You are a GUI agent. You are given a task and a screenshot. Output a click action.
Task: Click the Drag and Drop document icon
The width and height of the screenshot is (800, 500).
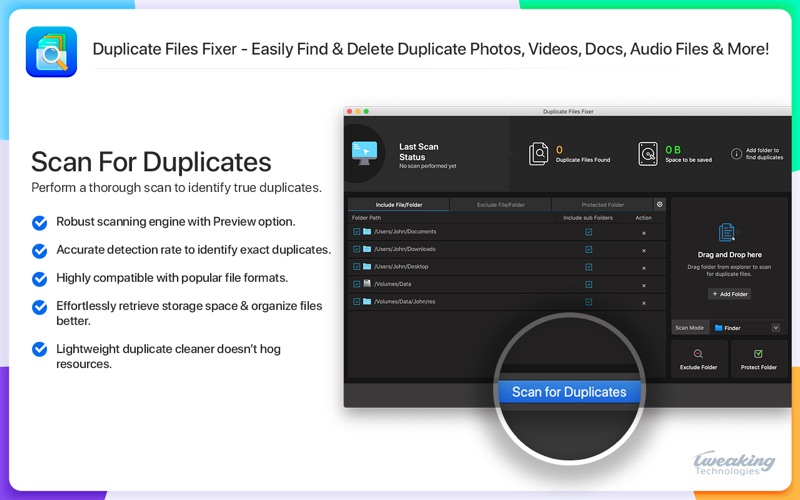[727, 233]
